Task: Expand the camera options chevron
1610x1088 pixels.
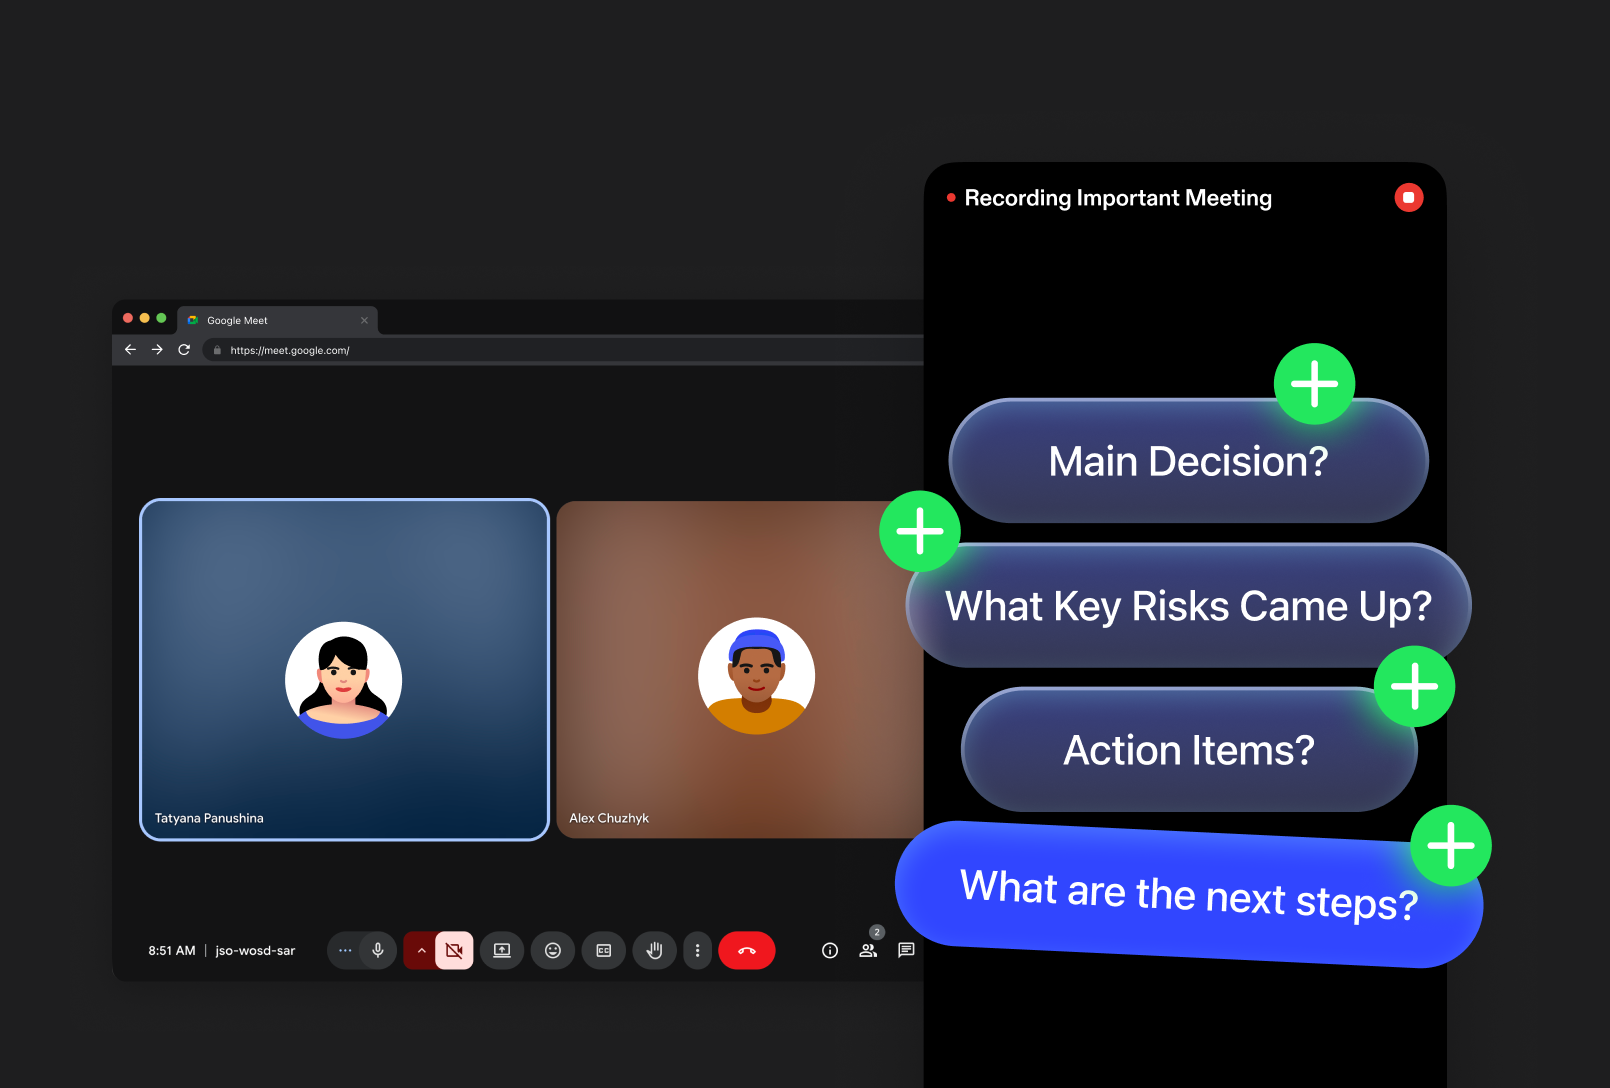Action: (421, 950)
